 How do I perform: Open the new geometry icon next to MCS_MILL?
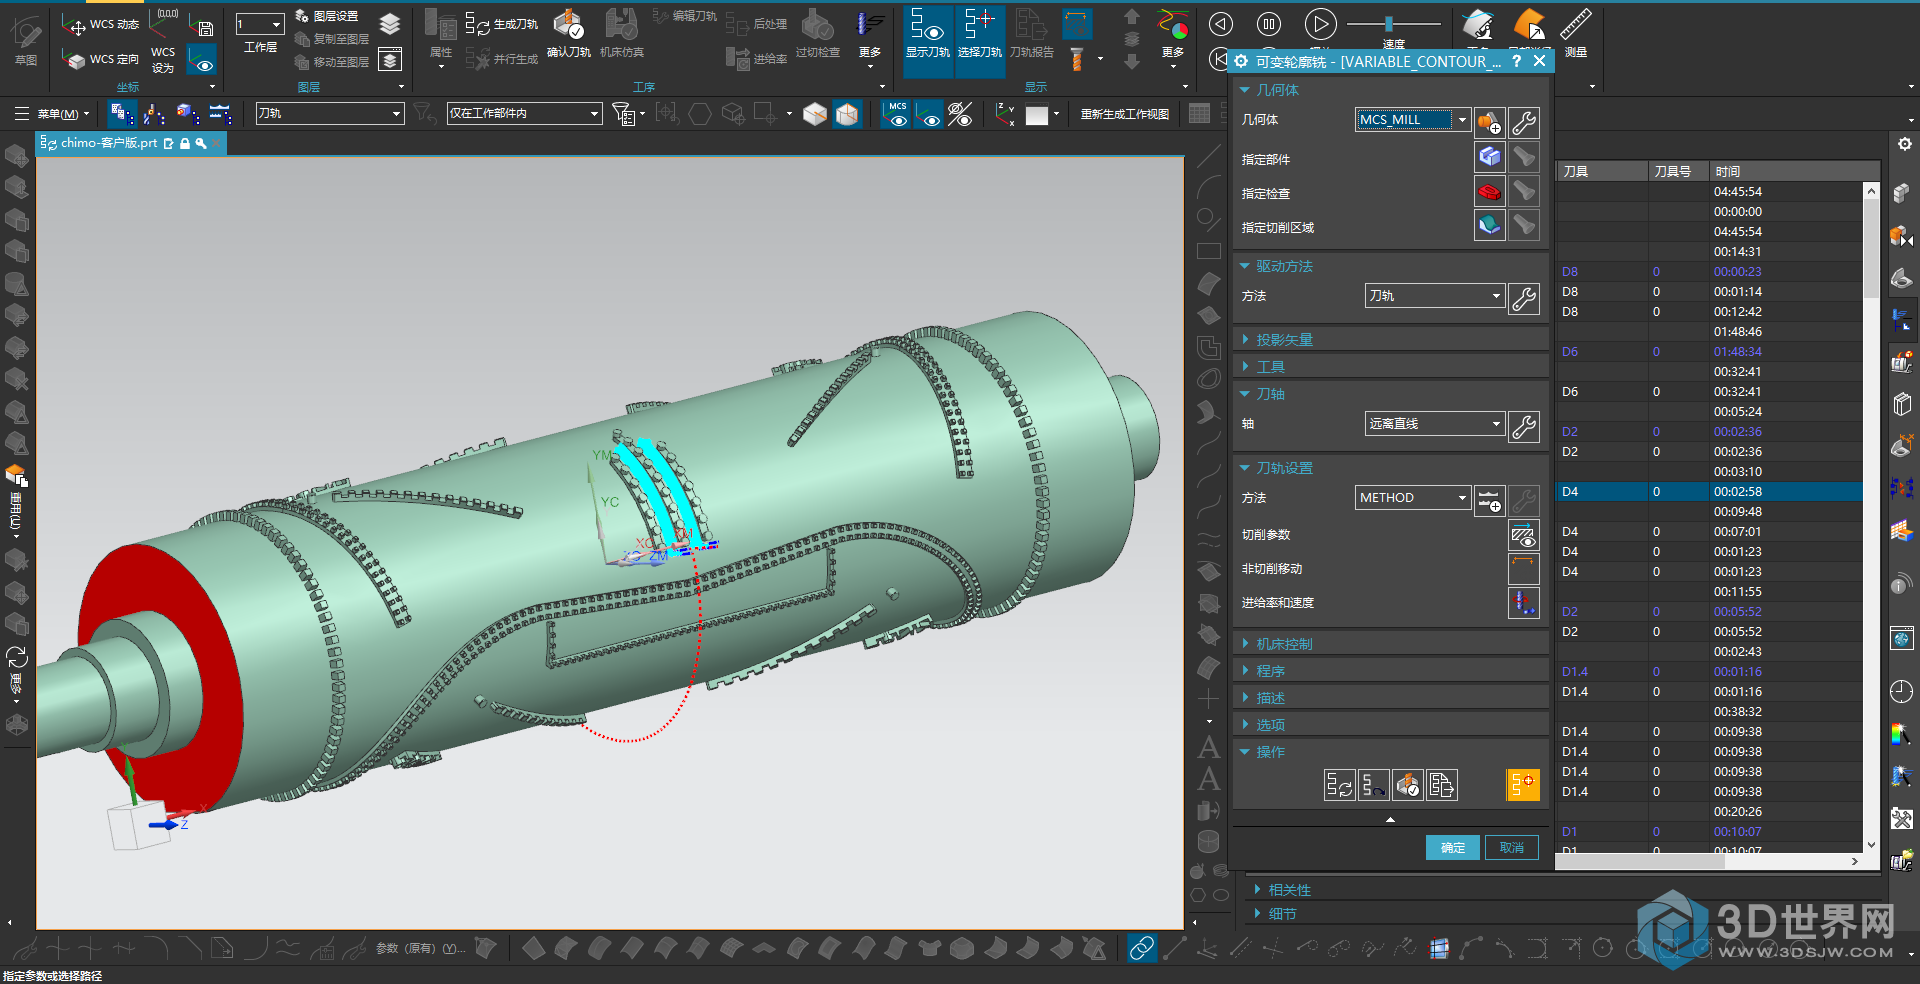[1489, 122]
